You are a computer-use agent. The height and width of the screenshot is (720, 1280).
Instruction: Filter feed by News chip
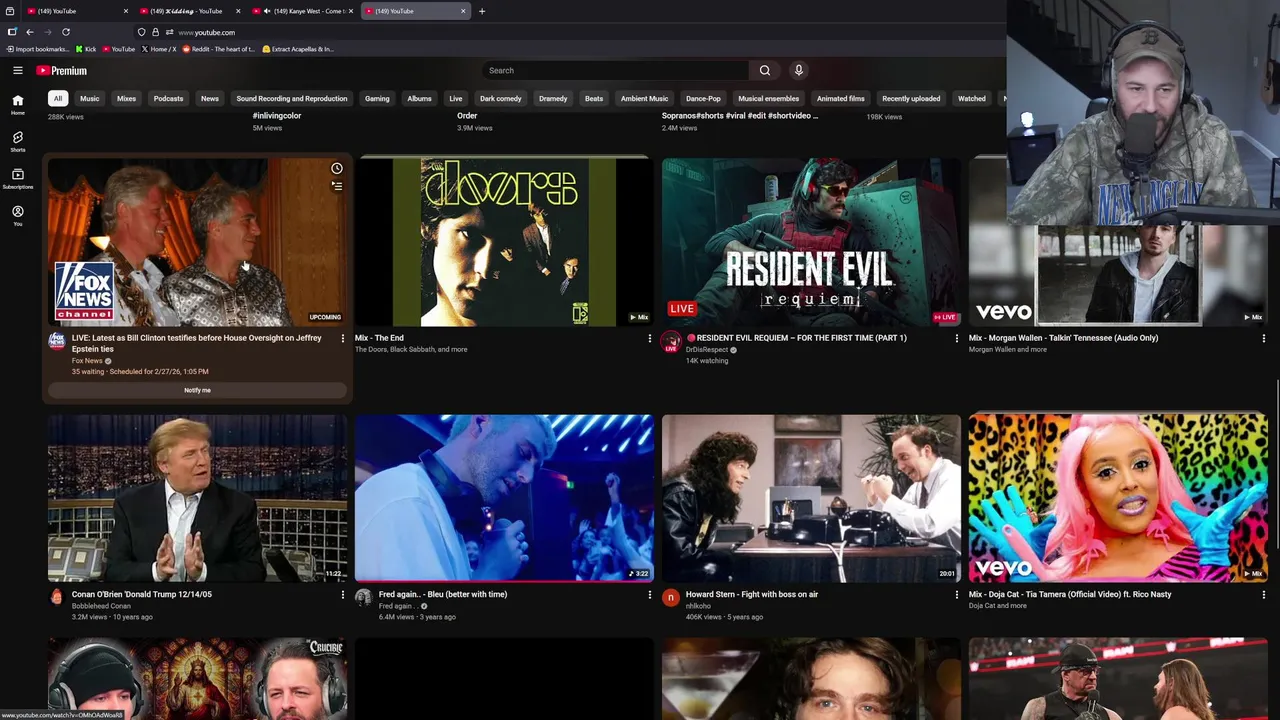pyautogui.click(x=209, y=98)
